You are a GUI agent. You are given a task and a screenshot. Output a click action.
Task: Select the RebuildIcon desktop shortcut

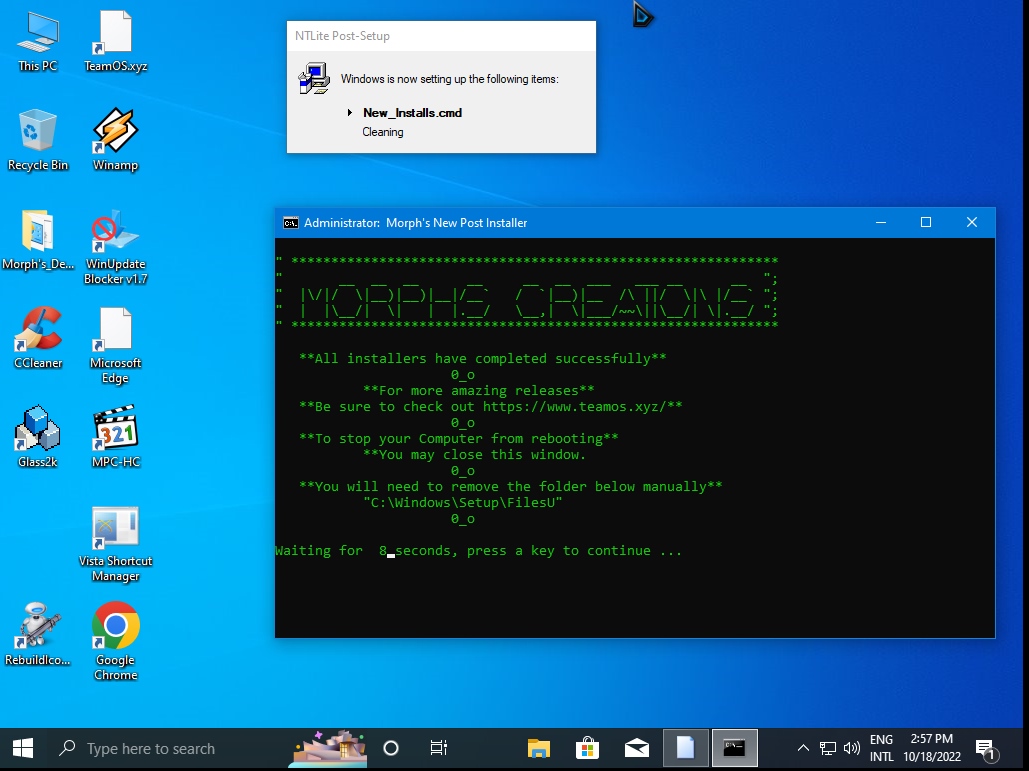(x=38, y=628)
